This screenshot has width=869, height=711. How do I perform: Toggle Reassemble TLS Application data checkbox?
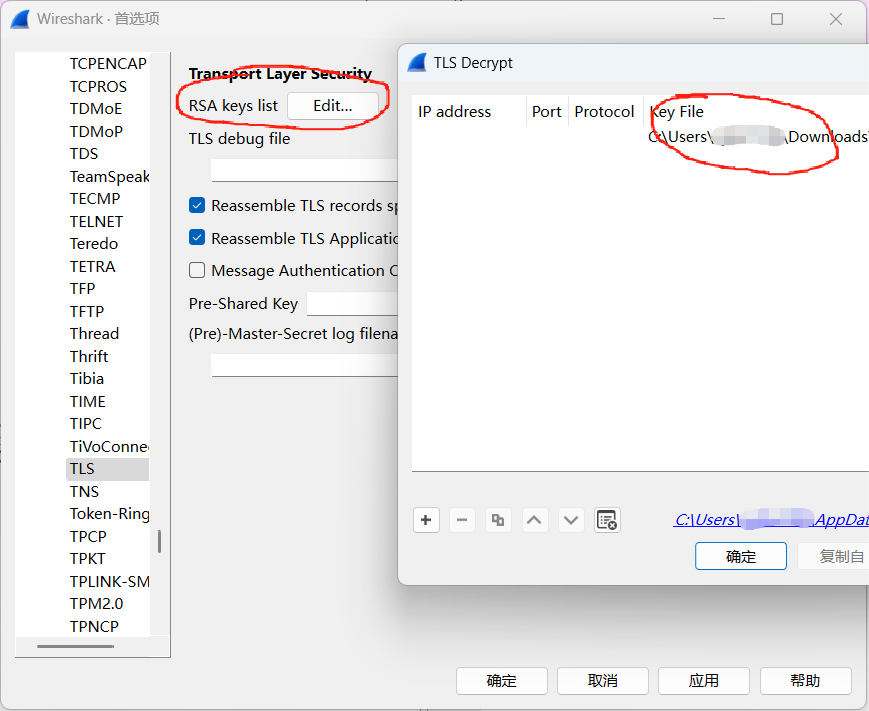coord(197,238)
